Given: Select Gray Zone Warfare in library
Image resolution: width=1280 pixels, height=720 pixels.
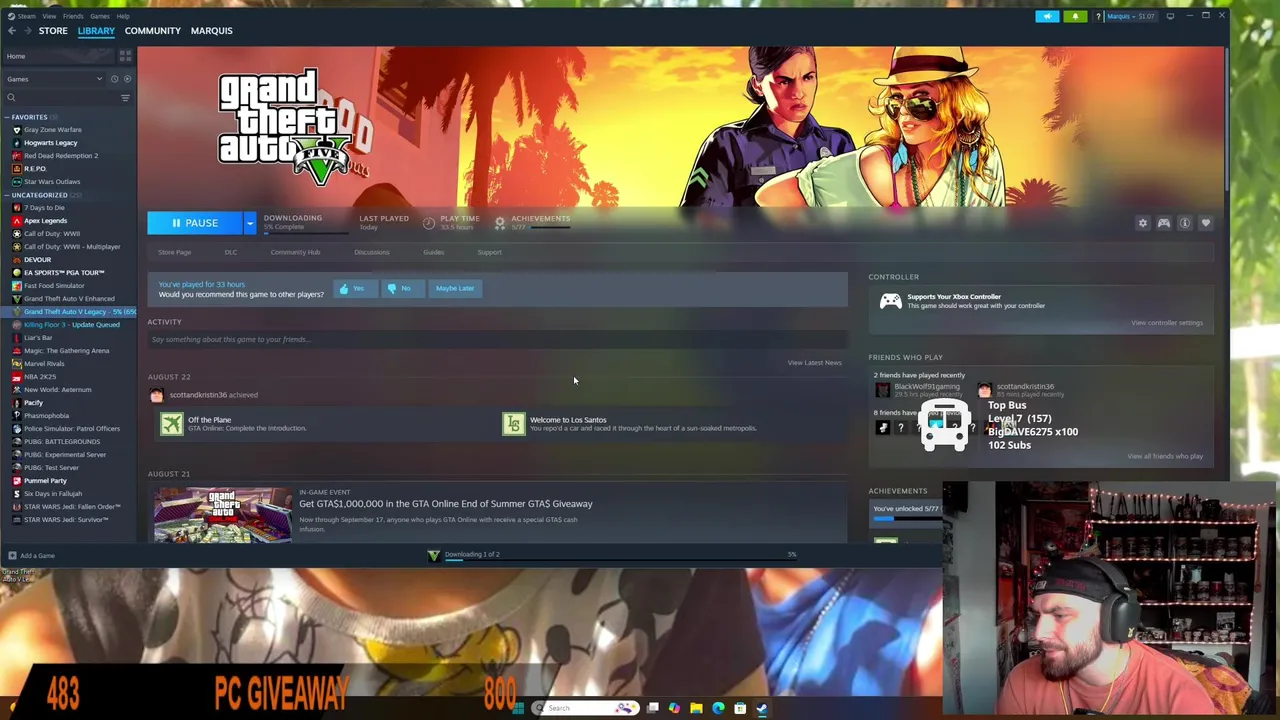Looking at the screenshot, I should (x=52, y=130).
